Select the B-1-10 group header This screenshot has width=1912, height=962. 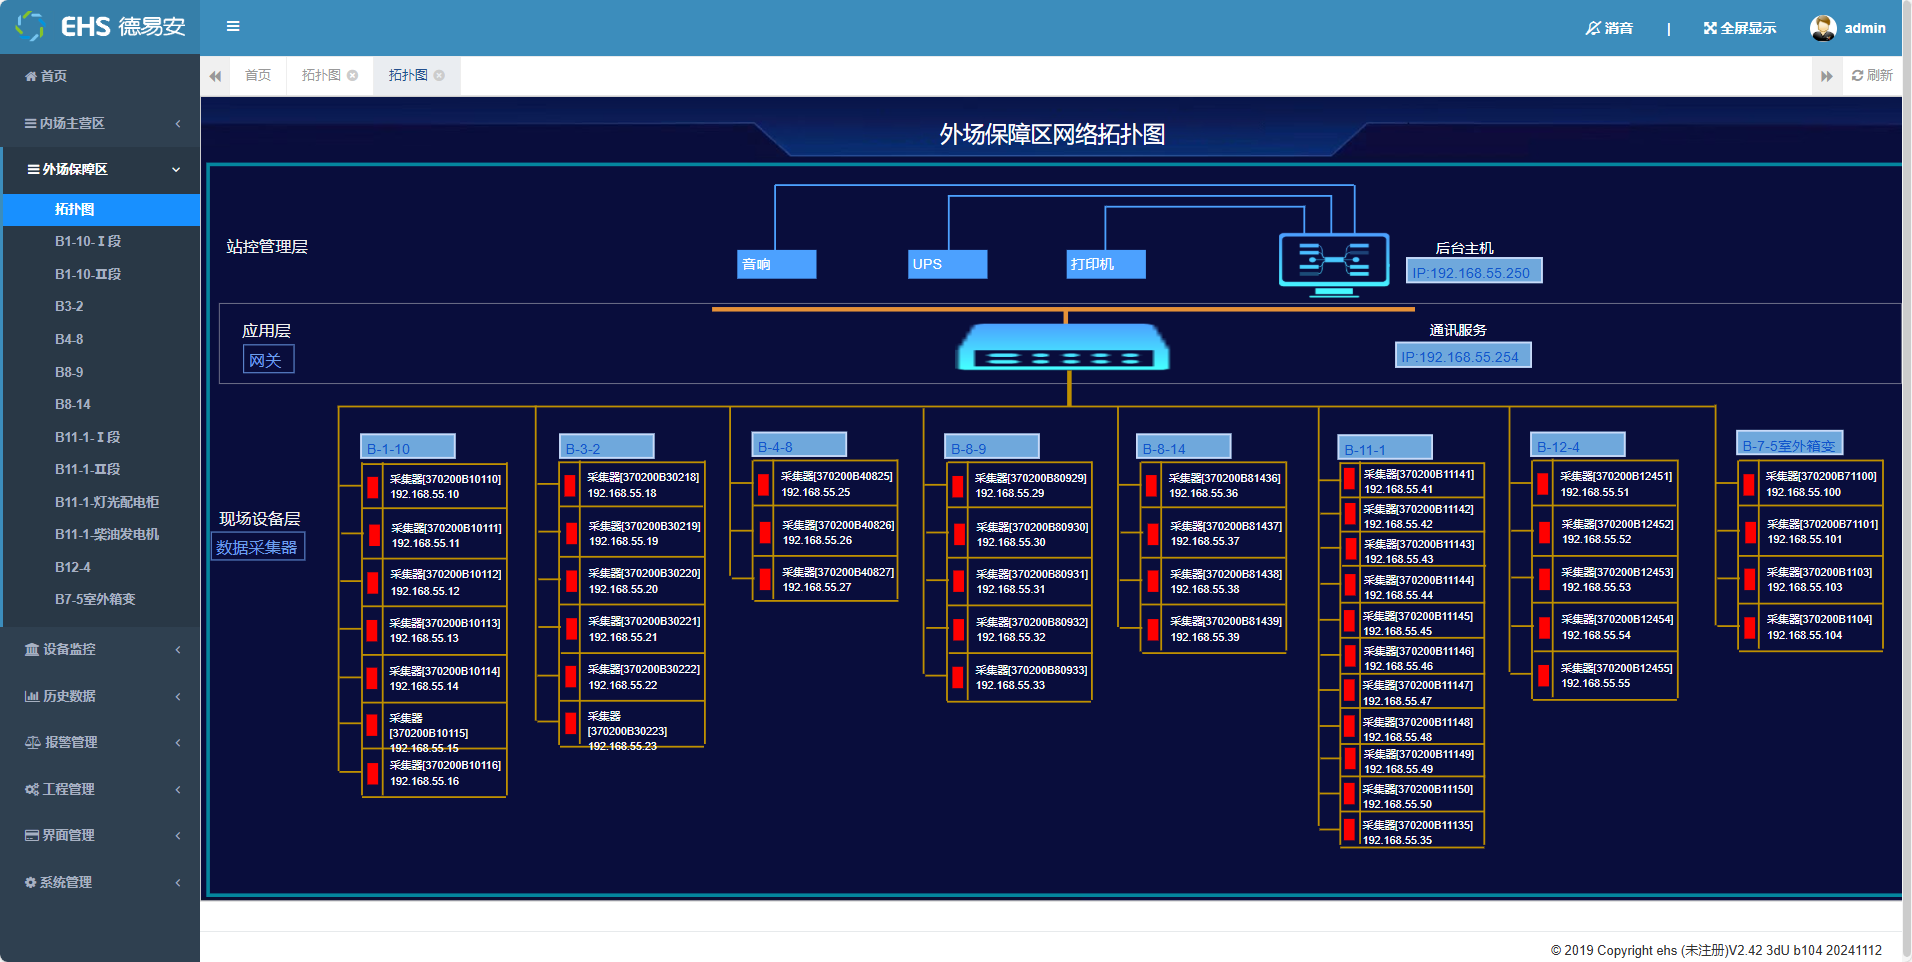click(x=408, y=448)
